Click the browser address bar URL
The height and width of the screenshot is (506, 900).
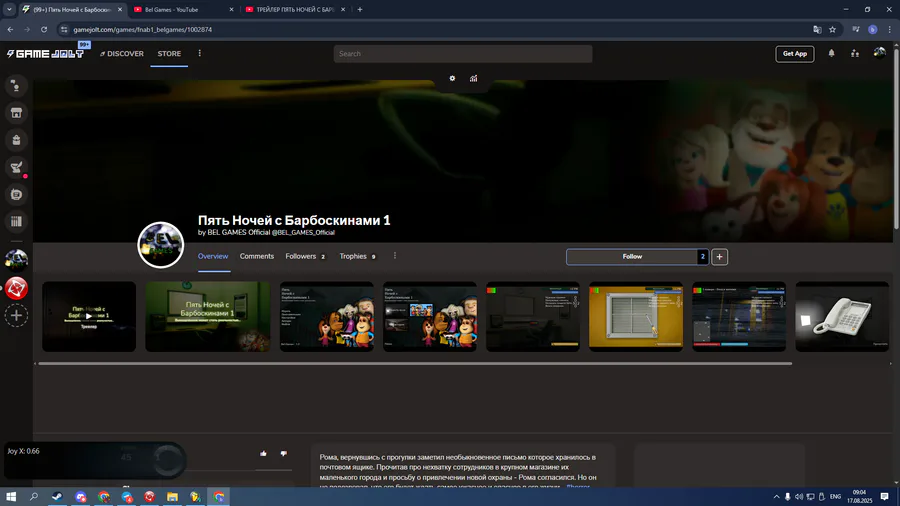142,29
